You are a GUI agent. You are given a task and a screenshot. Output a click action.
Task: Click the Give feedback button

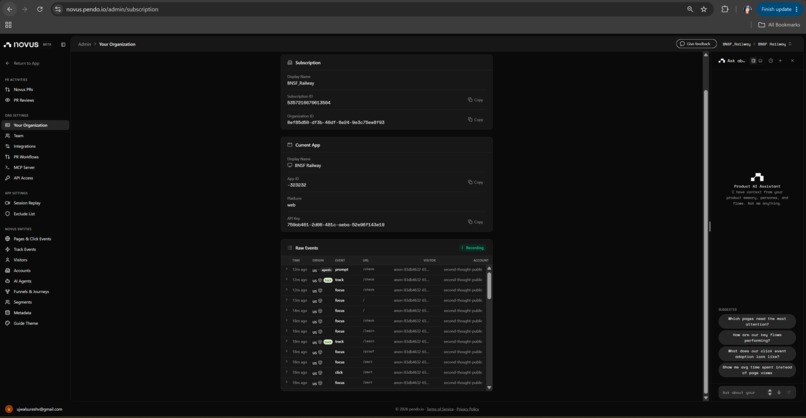[696, 44]
